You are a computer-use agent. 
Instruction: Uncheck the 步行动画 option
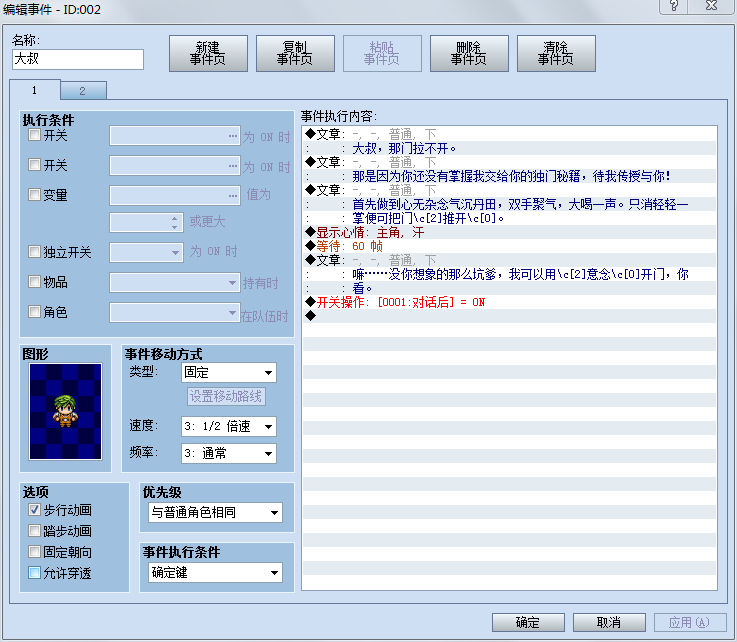pyautogui.click(x=34, y=510)
